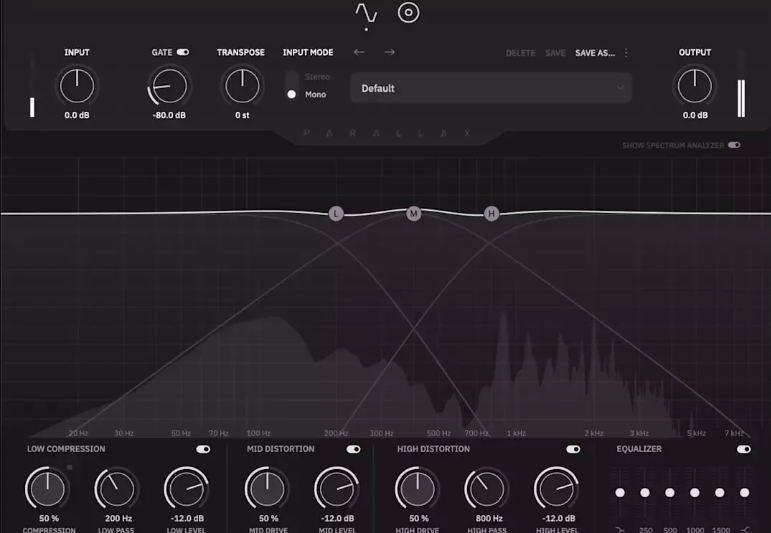
Task: Click the 50 % High Drive value
Action: coord(418,518)
